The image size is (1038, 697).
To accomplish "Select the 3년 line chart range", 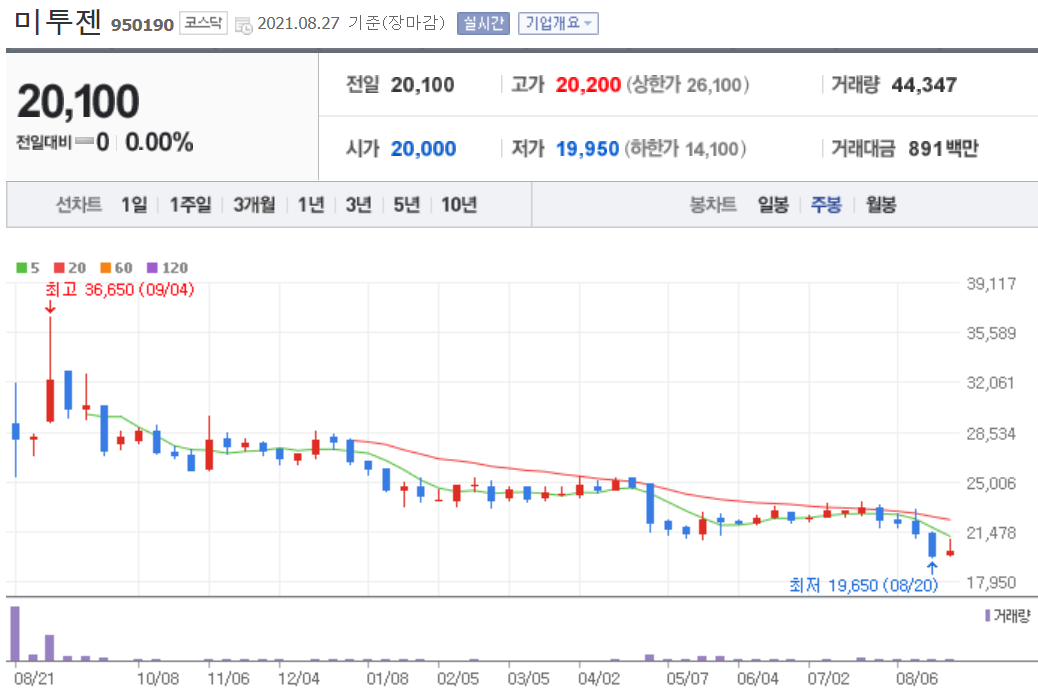I will (x=359, y=205).
